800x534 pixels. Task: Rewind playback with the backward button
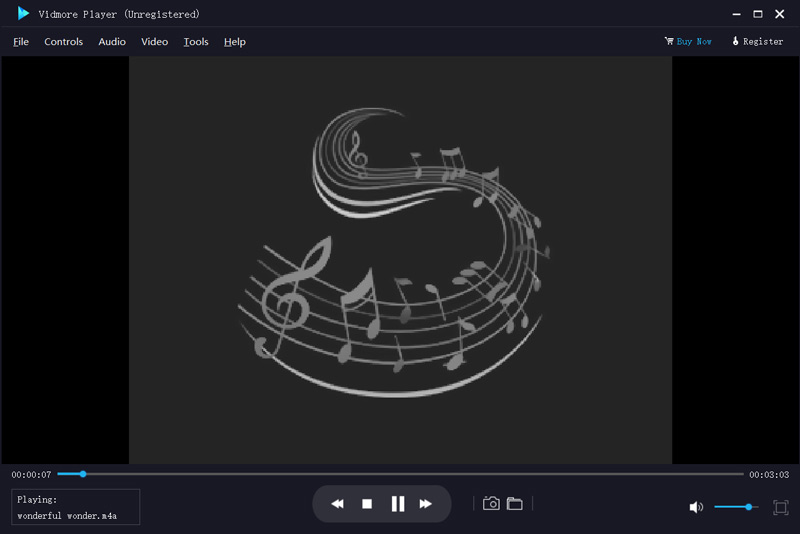338,504
